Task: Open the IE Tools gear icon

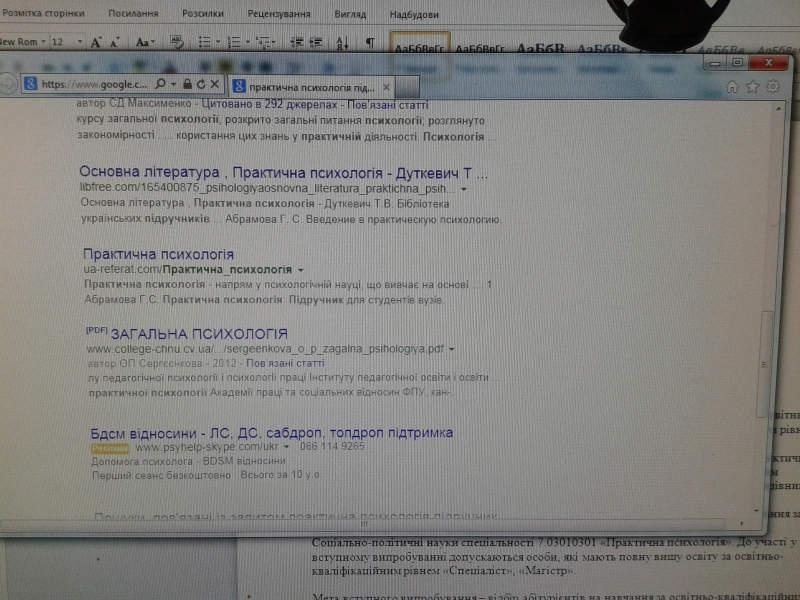Action: pyautogui.click(x=772, y=87)
